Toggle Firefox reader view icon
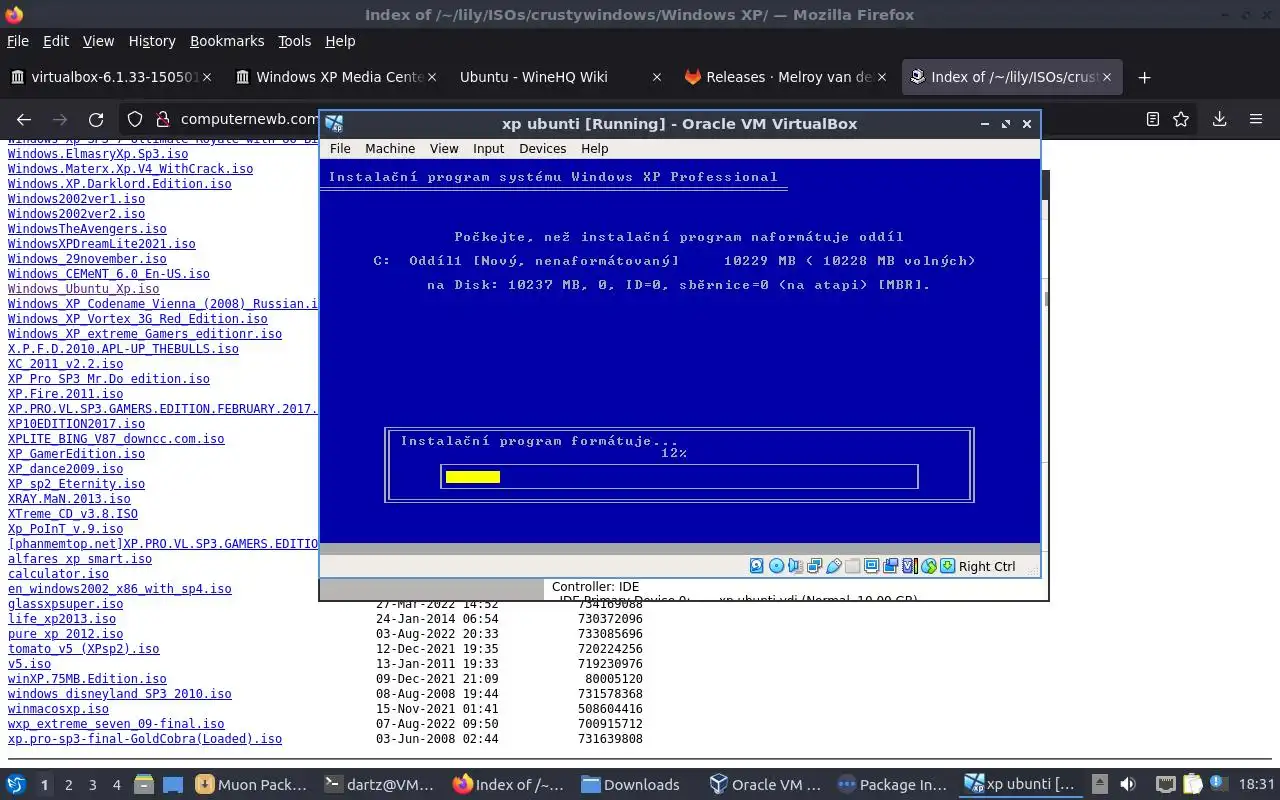1280x800 pixels. tap(1152, 119)
